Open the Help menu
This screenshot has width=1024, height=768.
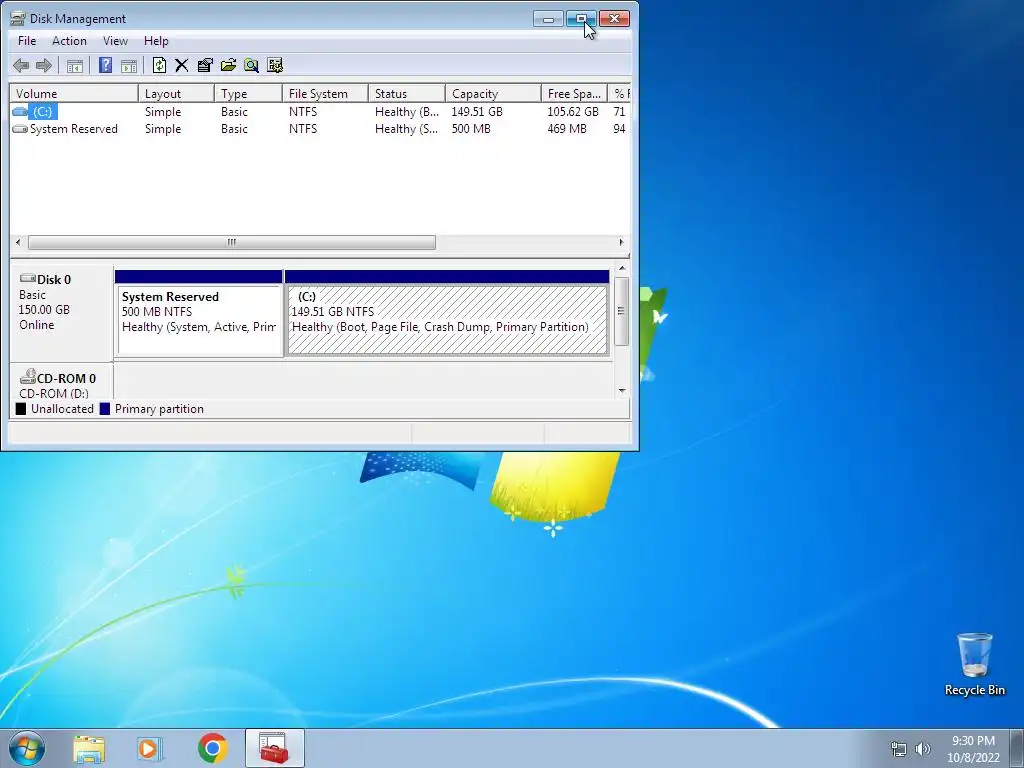pos(156,40)
